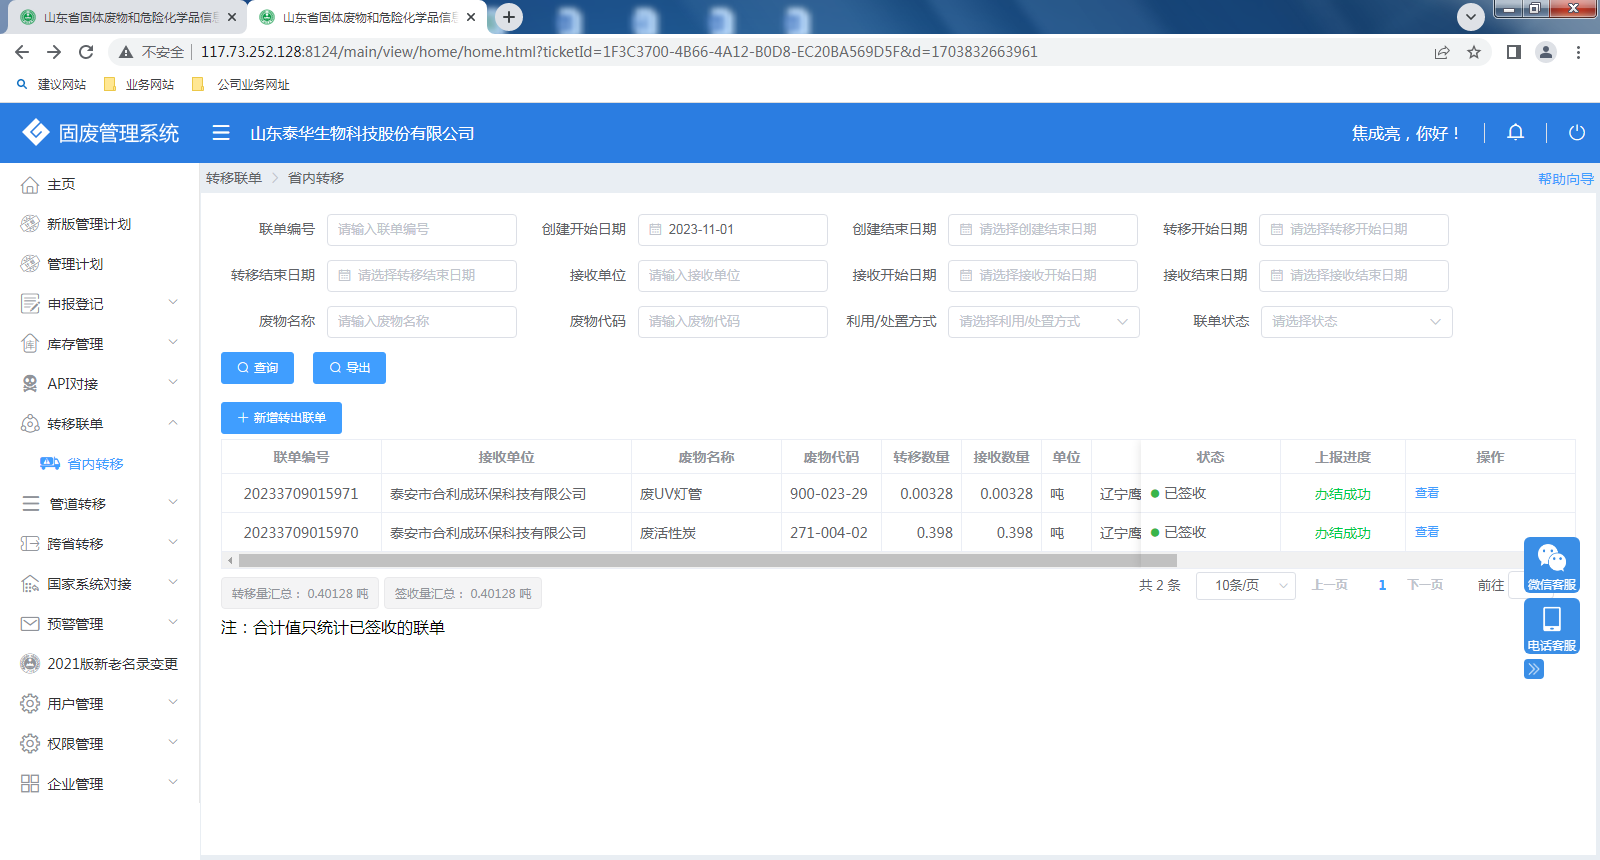The height and width of the screenshot is (860, 1600).
Task: Open WeChat customer service widget
Action: tap(1551, 565)
